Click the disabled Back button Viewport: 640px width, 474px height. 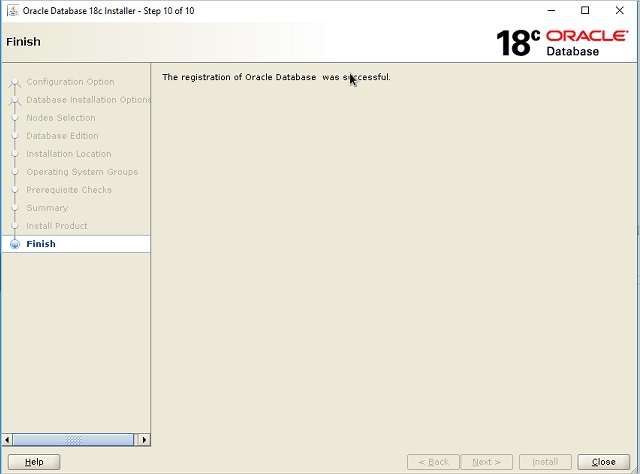coord(433,462)
